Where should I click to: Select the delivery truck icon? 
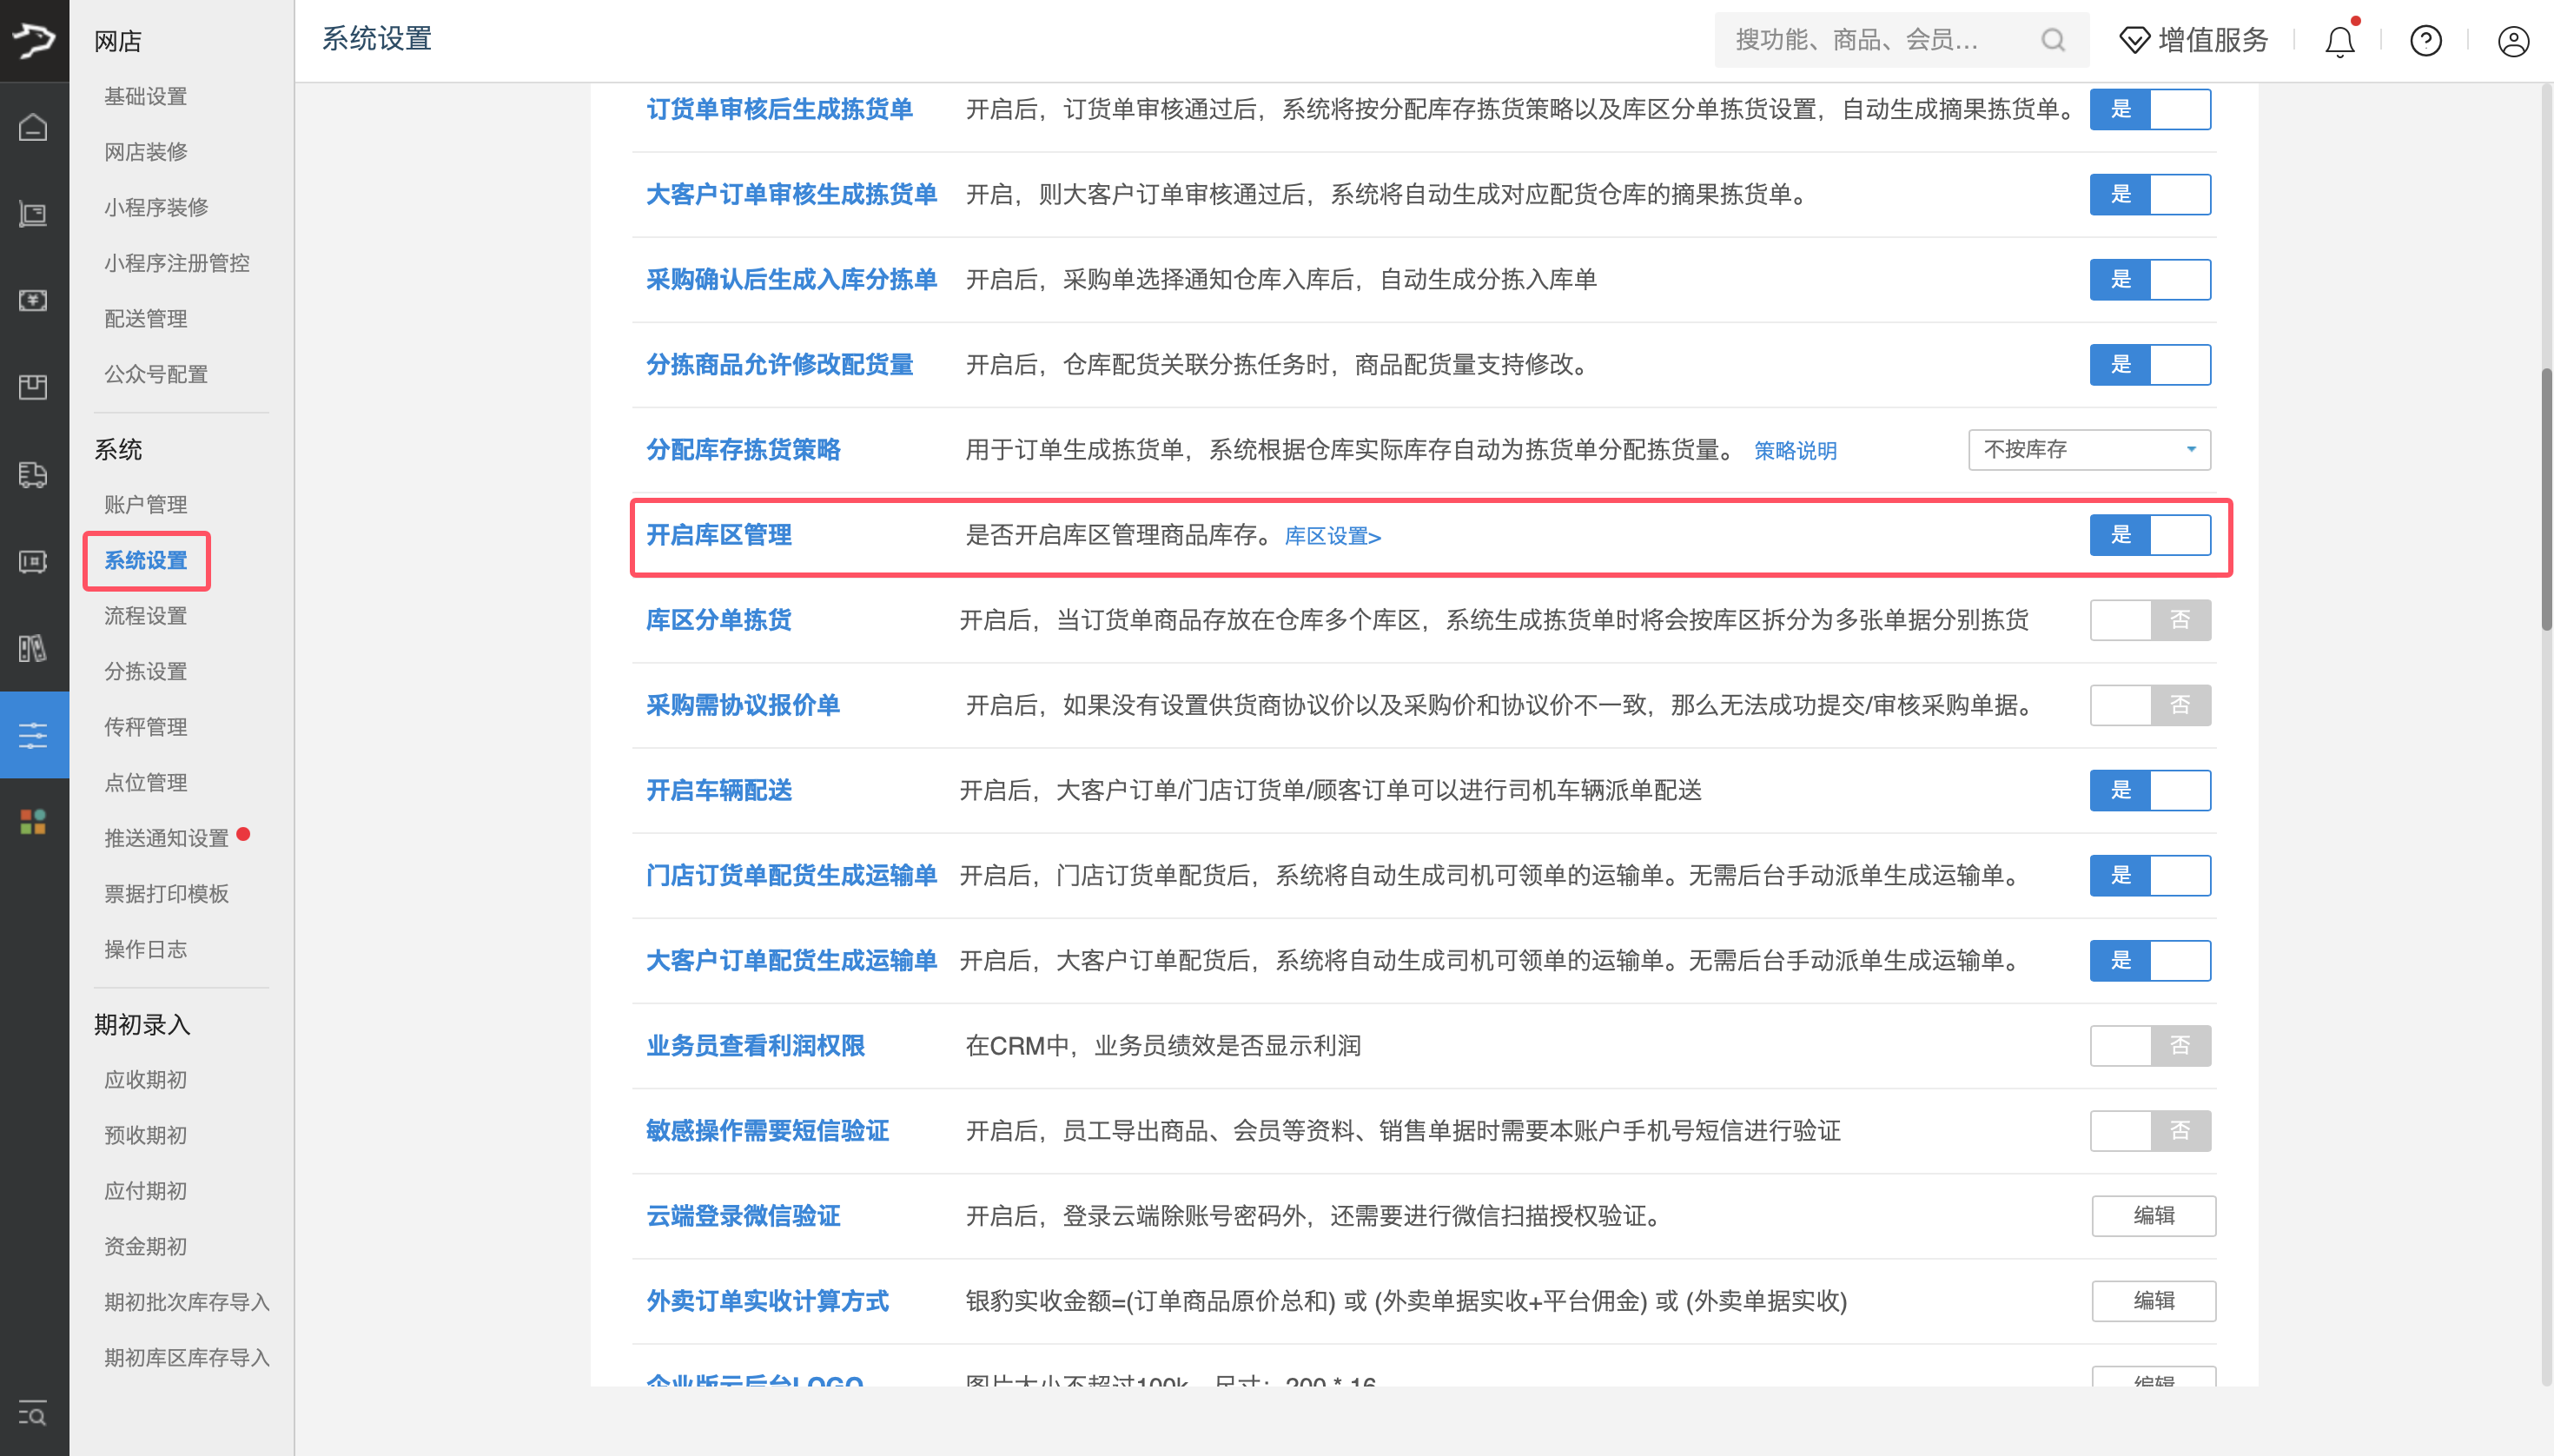pyautogui.click(x=34, y=476)
